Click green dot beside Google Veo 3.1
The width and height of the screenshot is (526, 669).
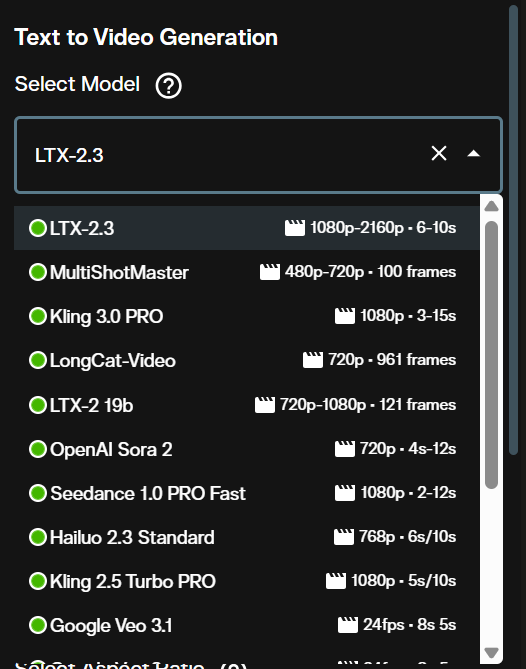pos(38,625)
